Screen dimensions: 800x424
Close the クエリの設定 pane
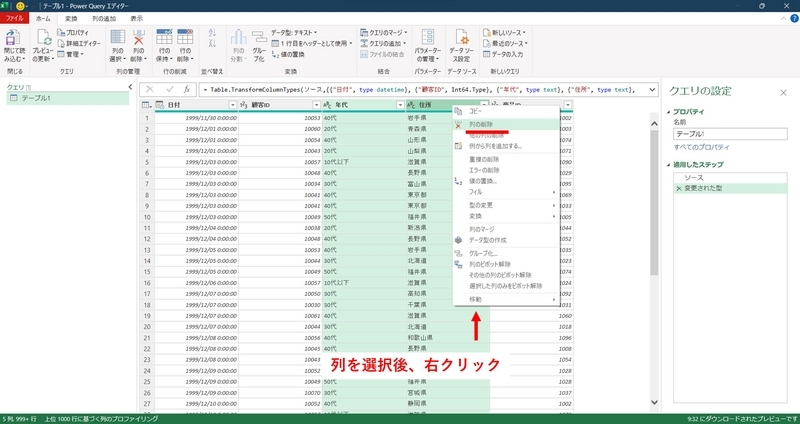tap(783, 92)
